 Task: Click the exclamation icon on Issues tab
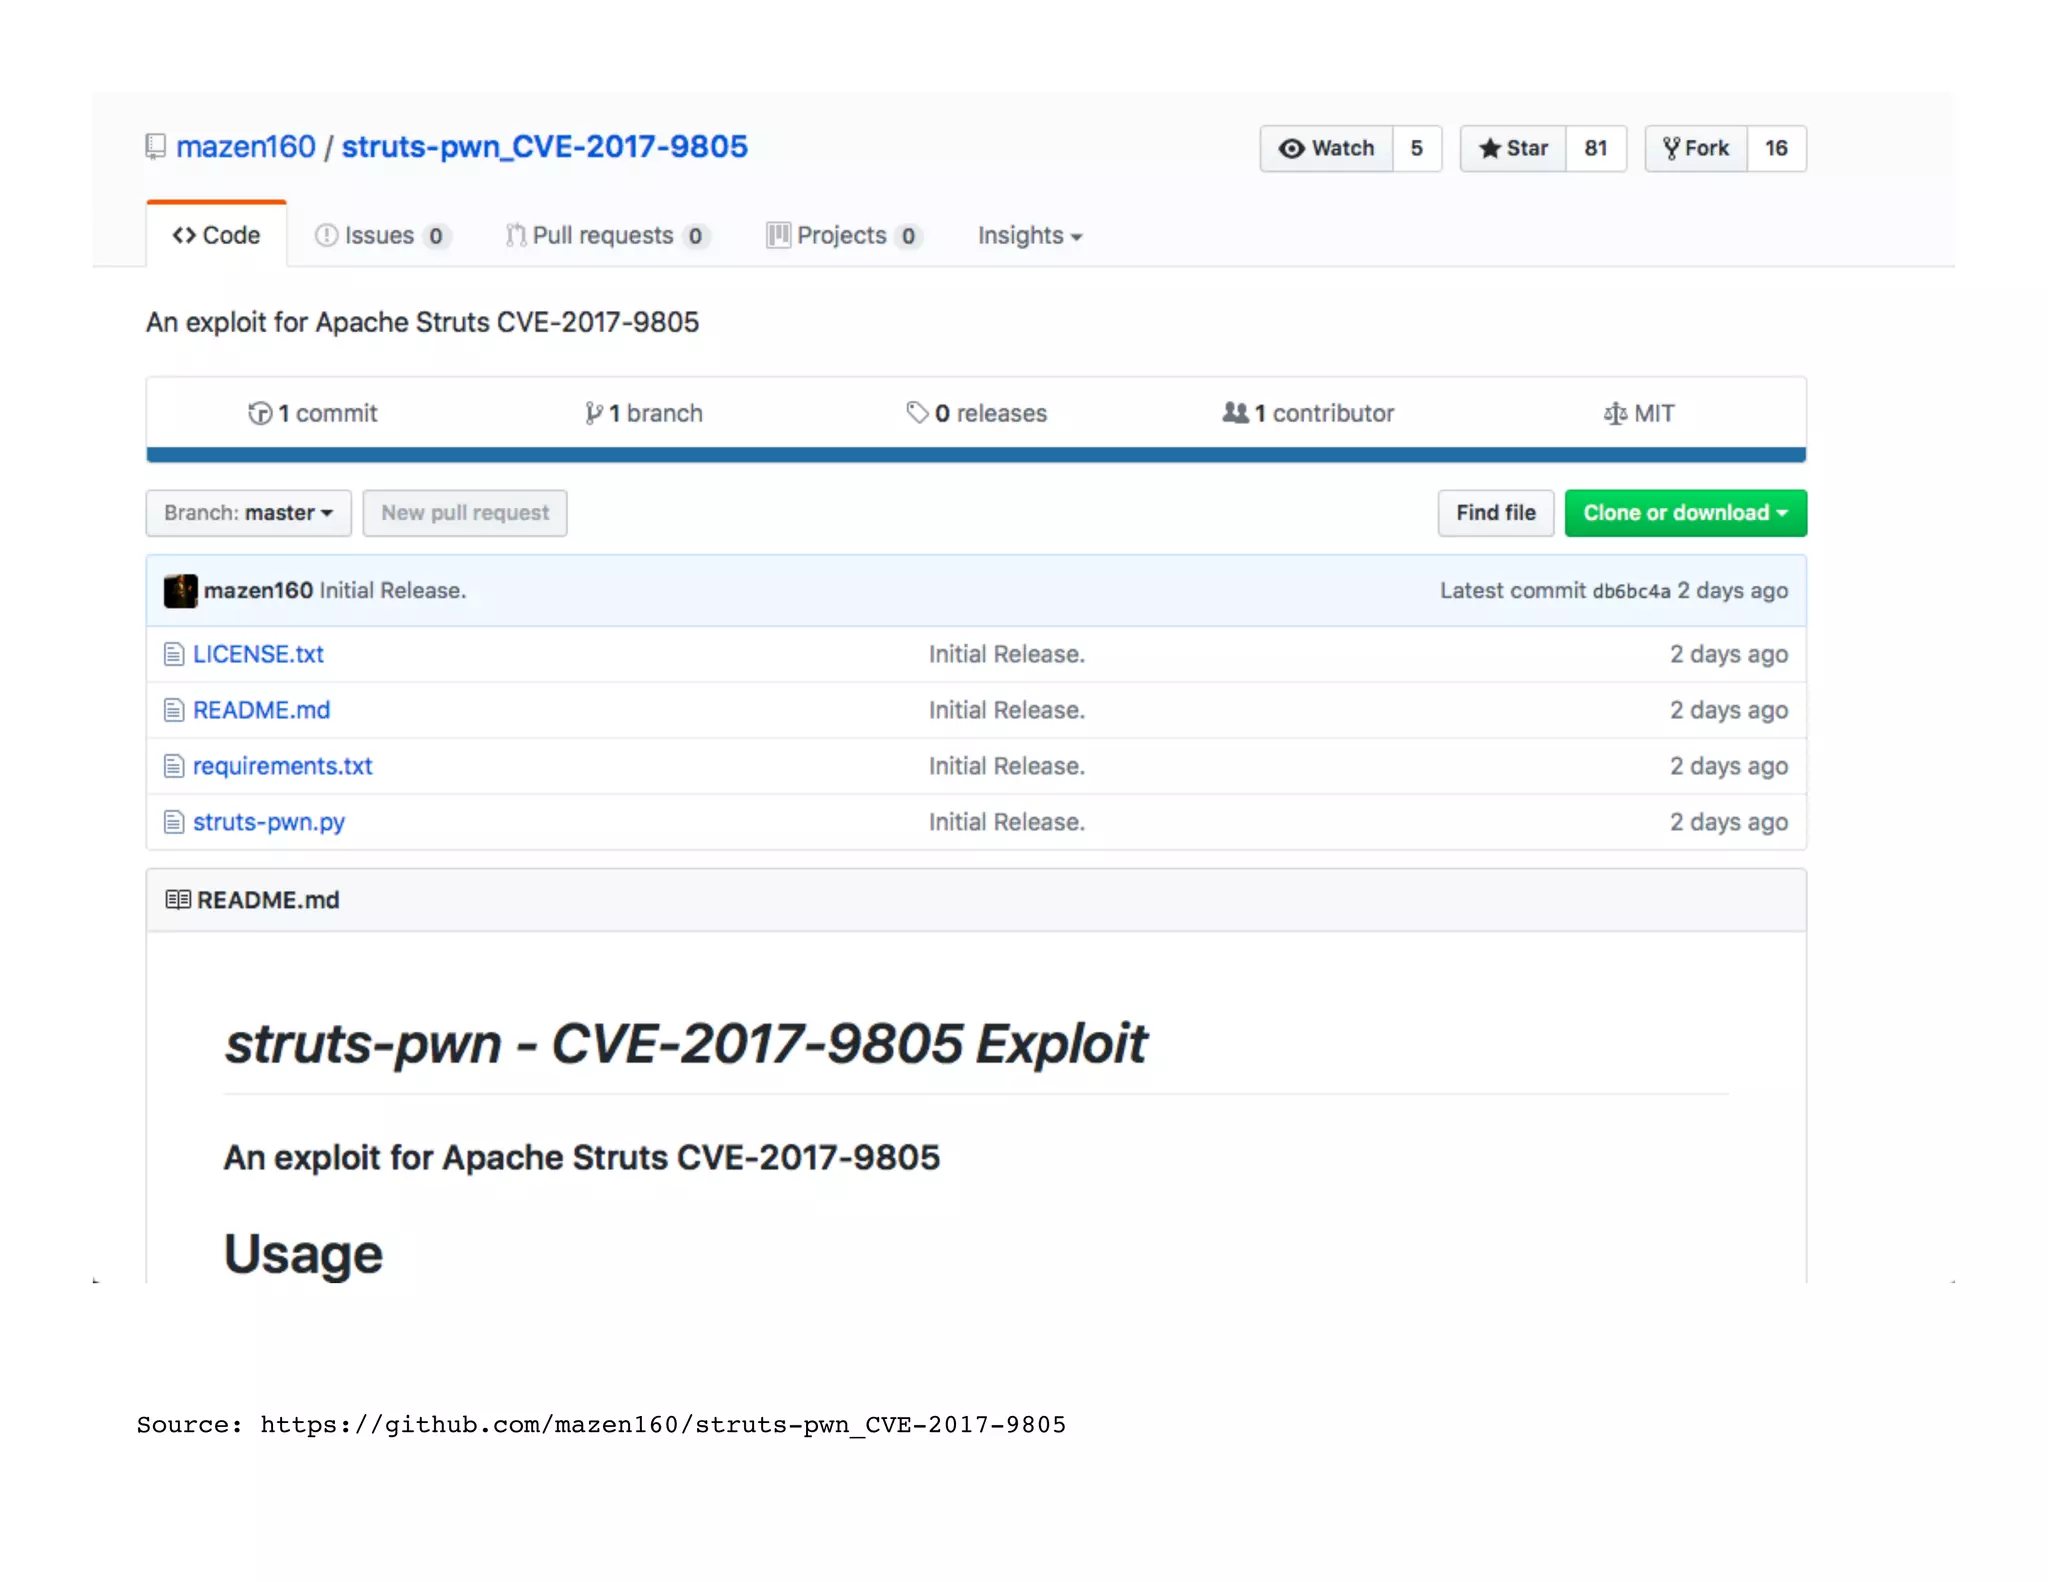(x=326, y=235)
